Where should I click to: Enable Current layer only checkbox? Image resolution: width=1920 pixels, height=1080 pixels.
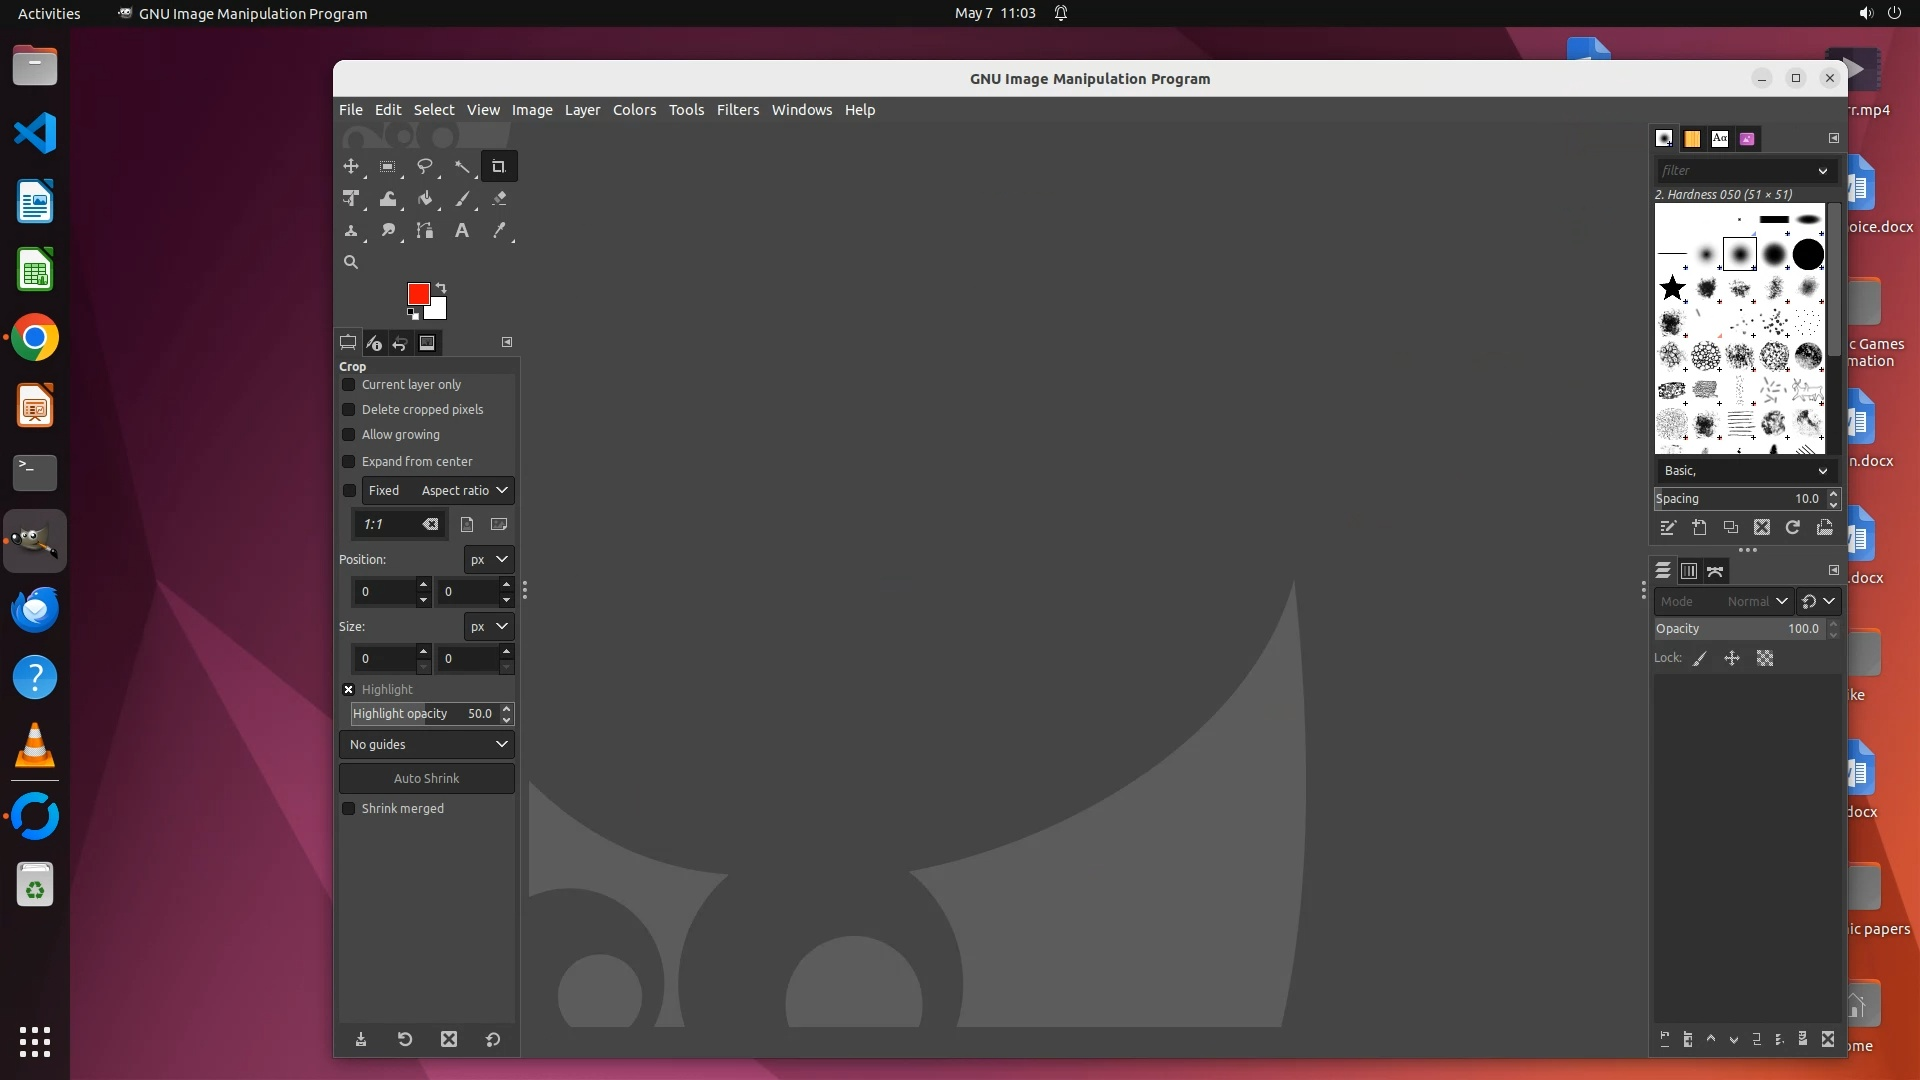pyautogui.click(x=349, y=385)
